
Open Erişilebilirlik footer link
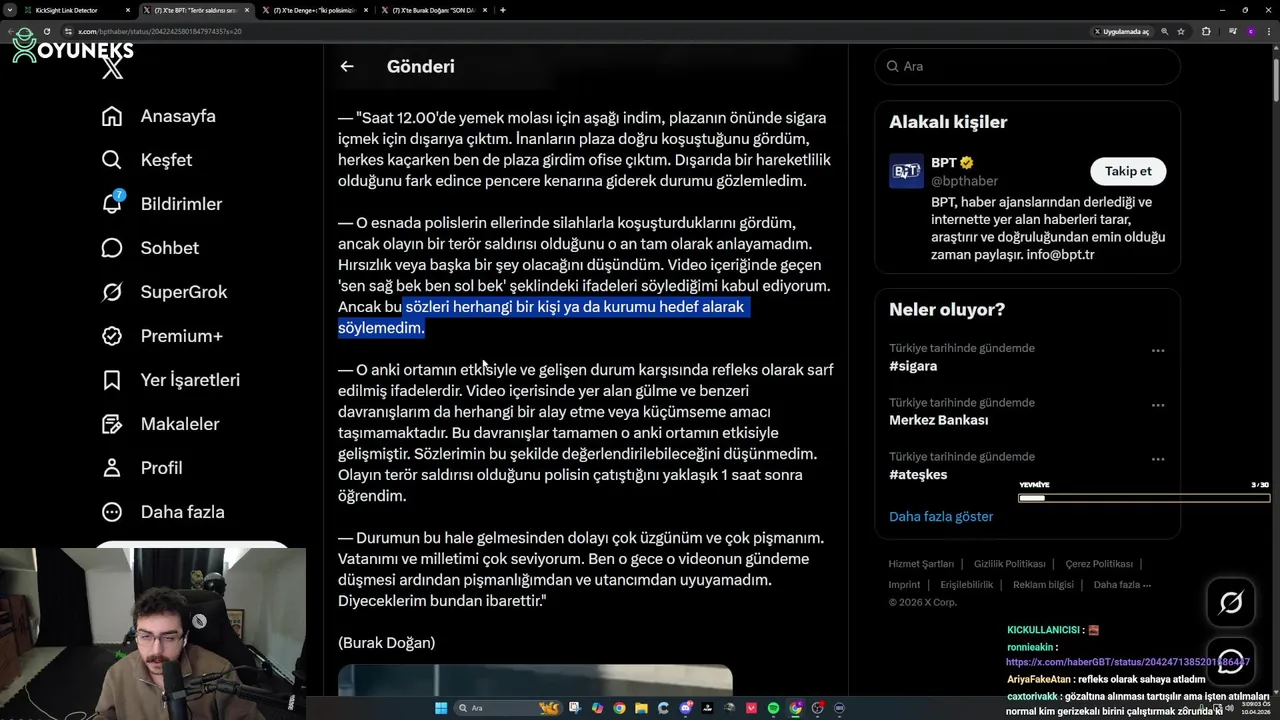pyautogui.click(x=966, y=585)
